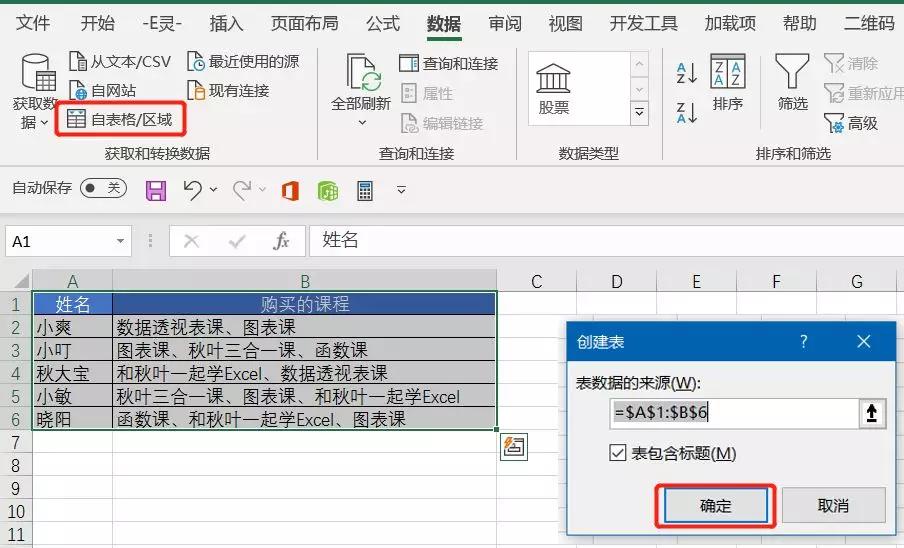Switch to the 开发工具 tab
This screenshot has height=548, width=904.
(x=643, y=23)
